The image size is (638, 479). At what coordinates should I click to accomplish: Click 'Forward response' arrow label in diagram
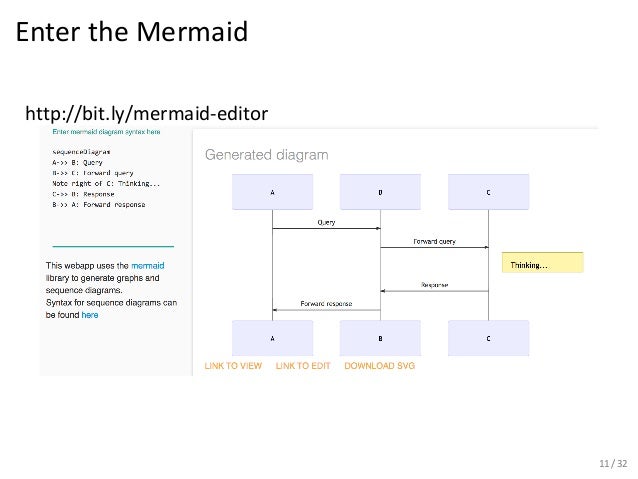pyautogui.click(x=326, y=304)
